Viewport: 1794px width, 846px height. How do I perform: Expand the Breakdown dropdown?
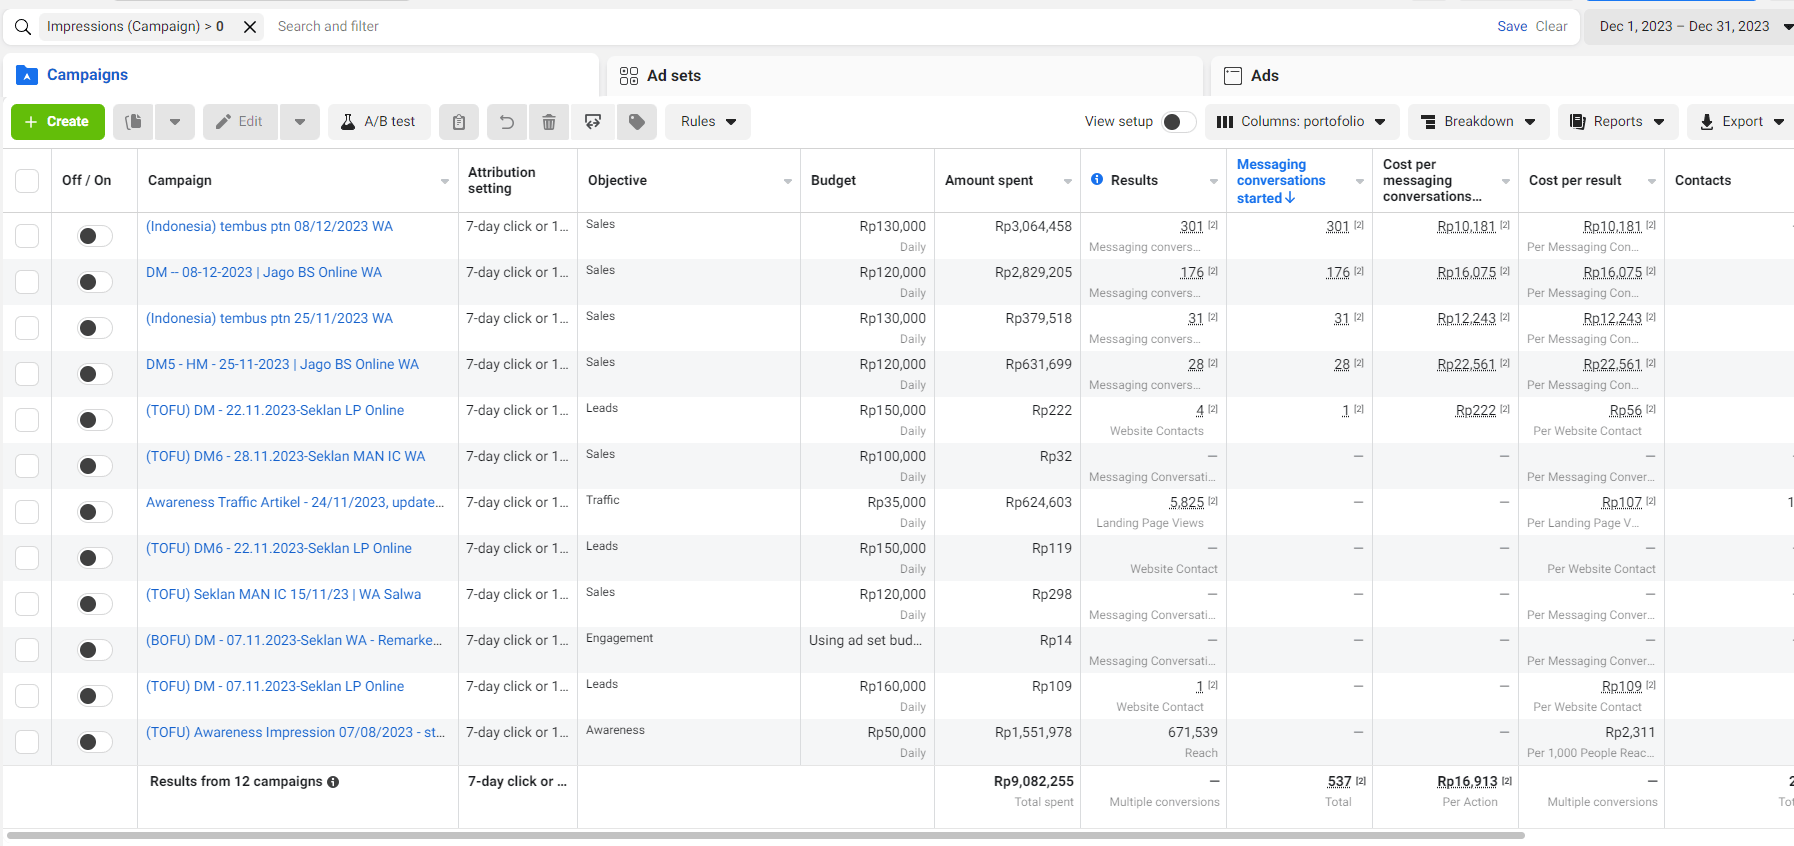(1478, 122)
